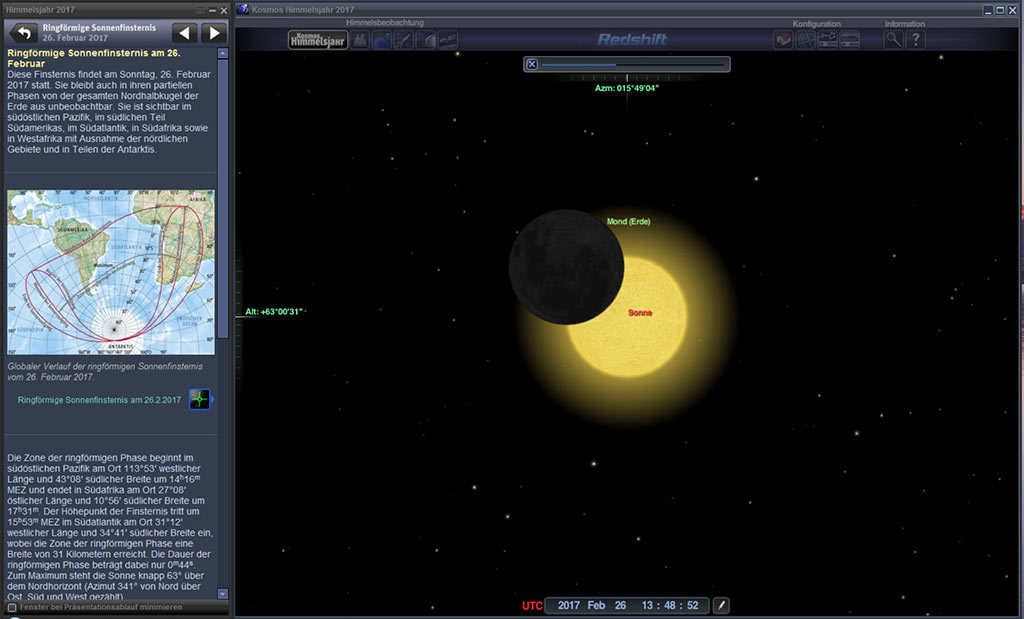Click the red UTC time zone label
This screenshot has width=1024, height=619.
[532, 606]
